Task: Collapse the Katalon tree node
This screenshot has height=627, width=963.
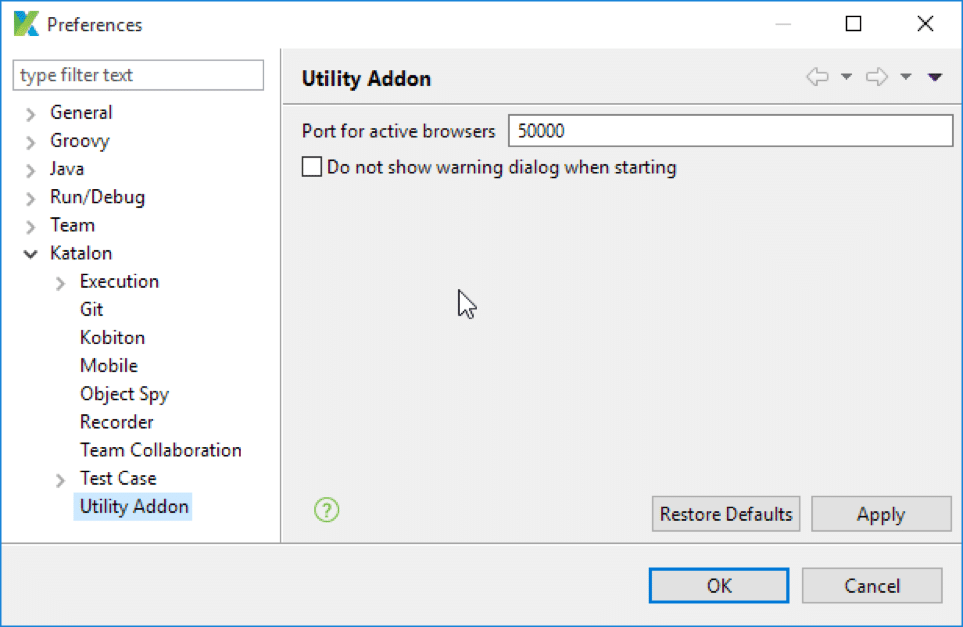Action: tap(31, 254)
